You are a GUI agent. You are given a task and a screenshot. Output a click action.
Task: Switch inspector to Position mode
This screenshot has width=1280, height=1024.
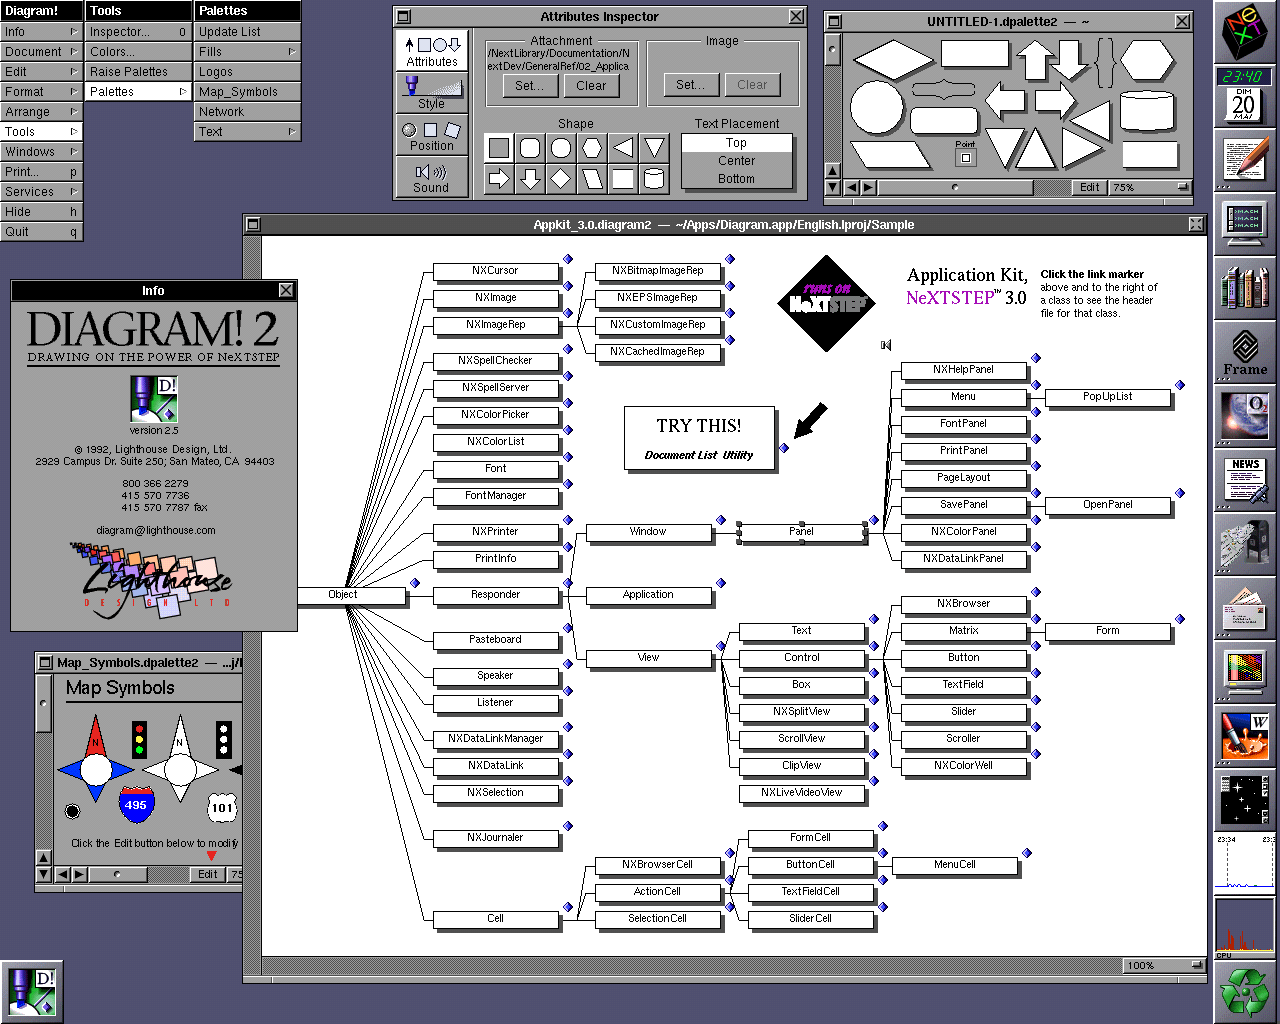point(431,135)
